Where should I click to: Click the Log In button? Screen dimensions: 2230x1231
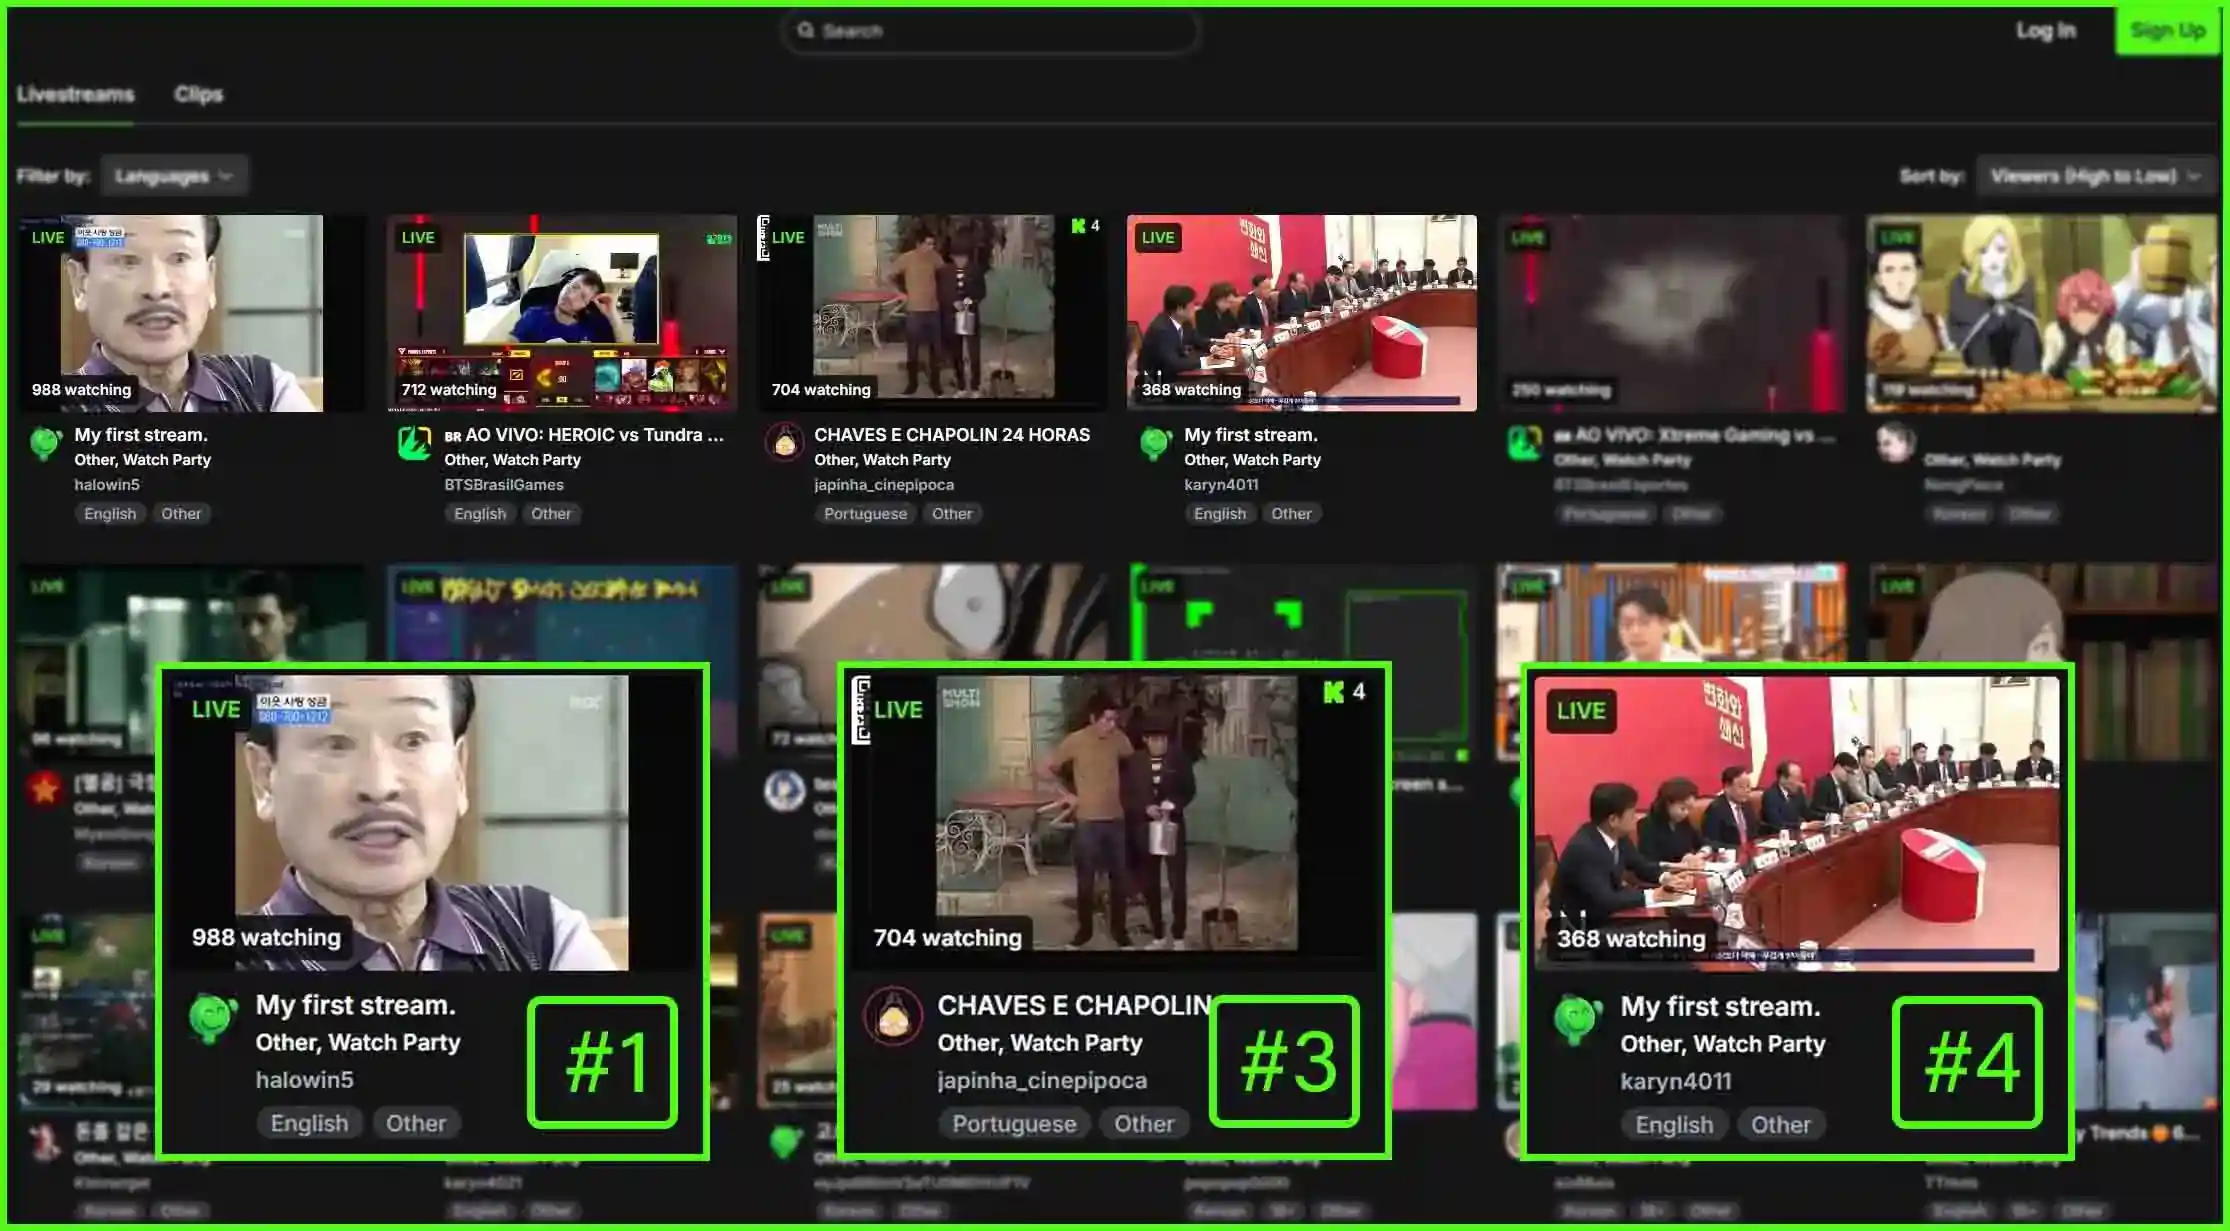2045,31
